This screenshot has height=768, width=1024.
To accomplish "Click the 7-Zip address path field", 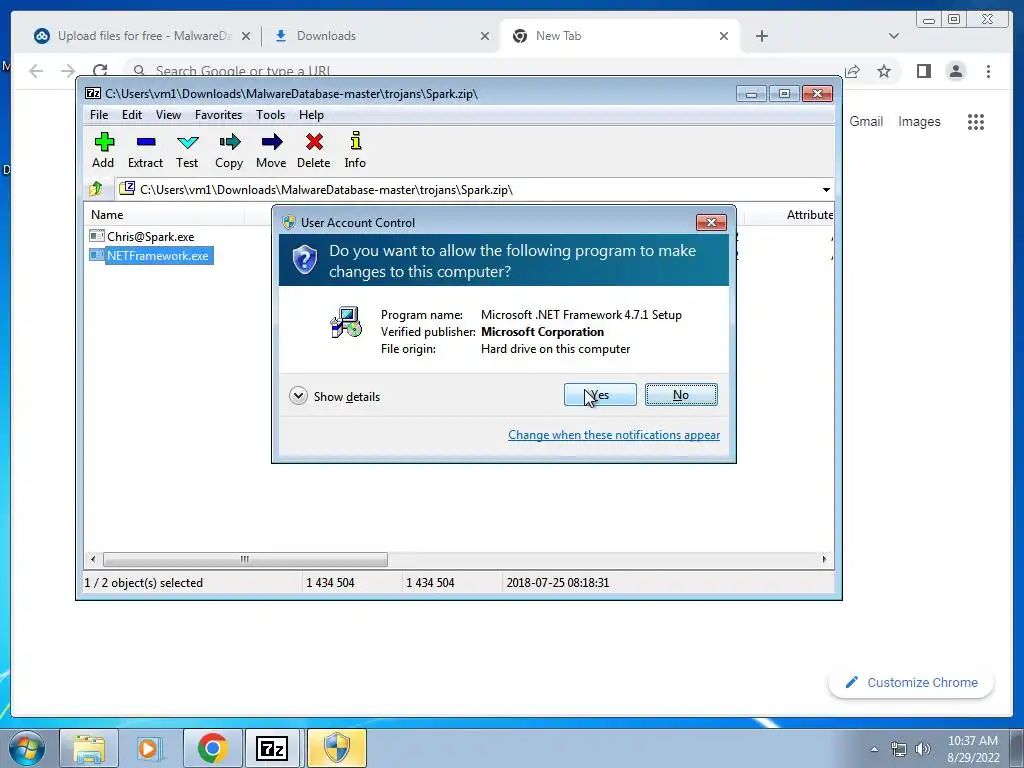I will [467, 190].
